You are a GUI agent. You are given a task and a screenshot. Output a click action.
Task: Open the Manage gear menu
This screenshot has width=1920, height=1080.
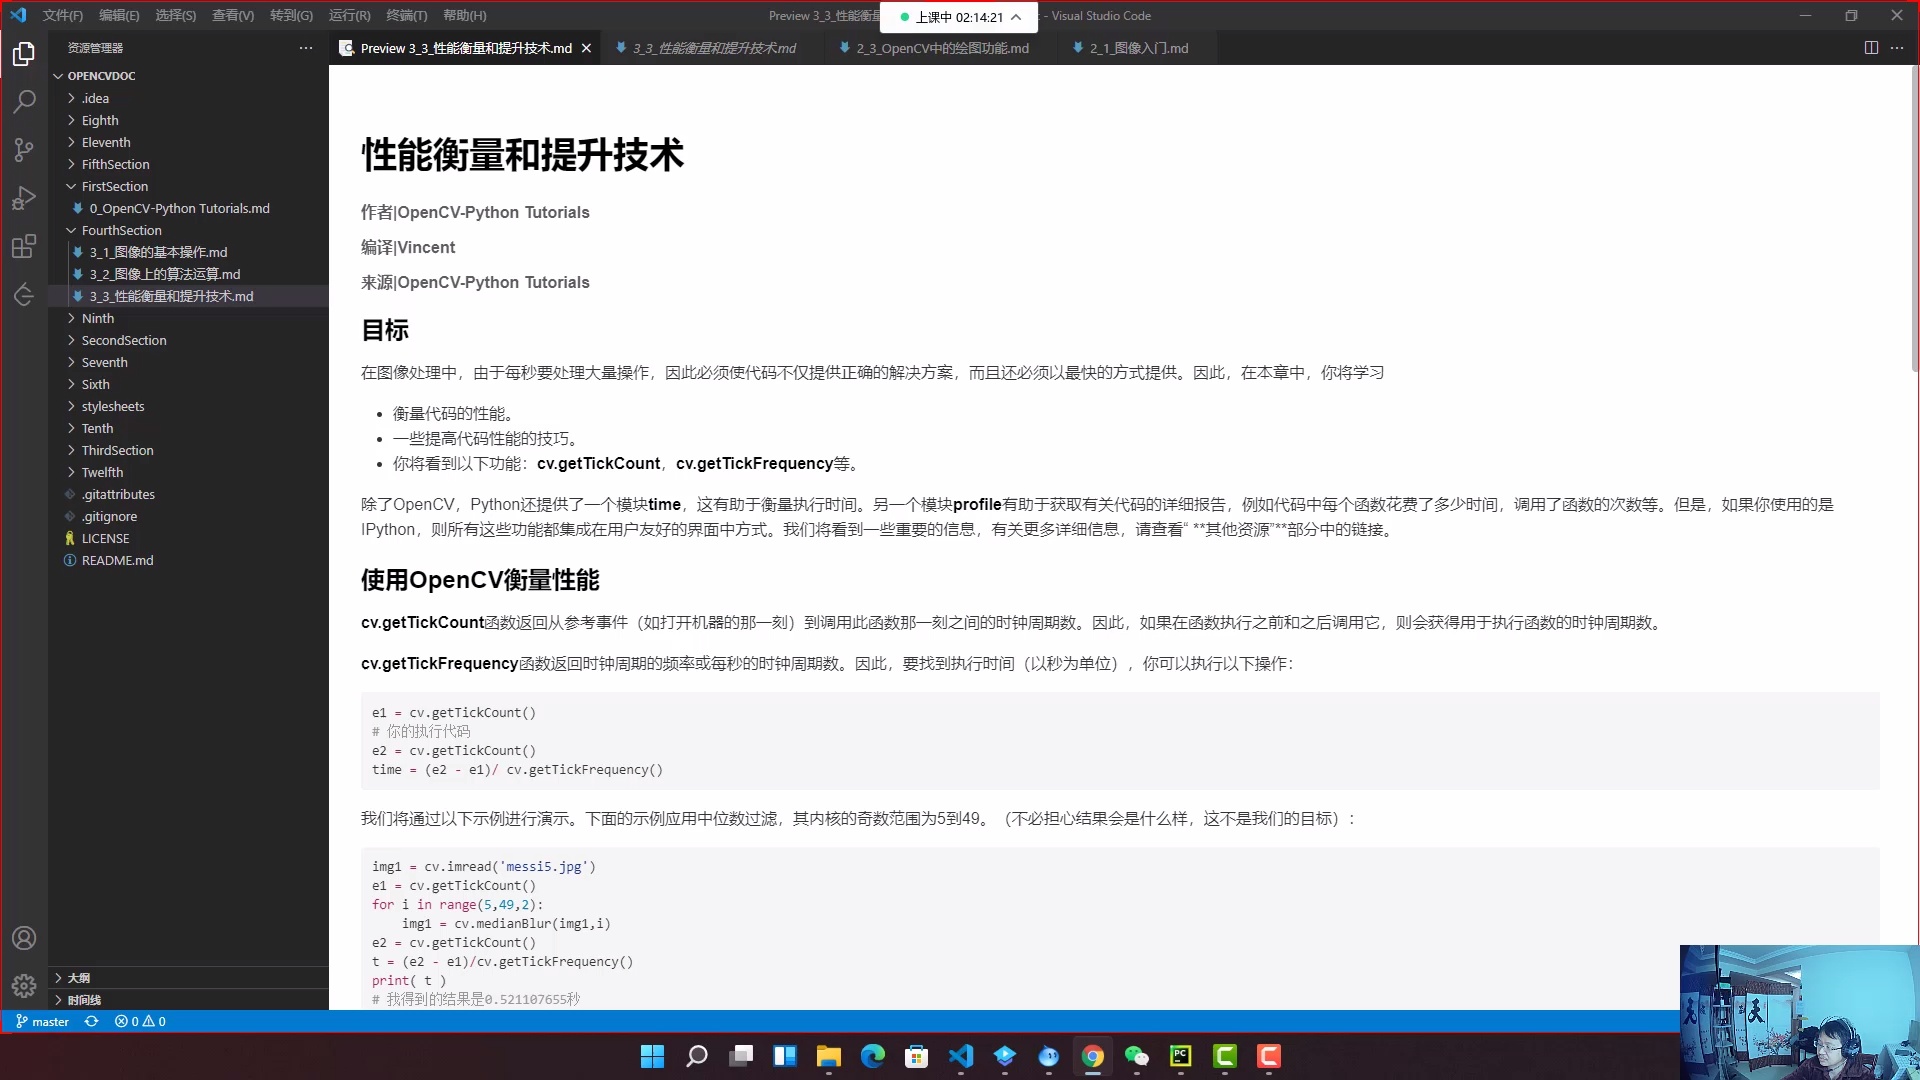pyautogui.click(x=24, y=986)
